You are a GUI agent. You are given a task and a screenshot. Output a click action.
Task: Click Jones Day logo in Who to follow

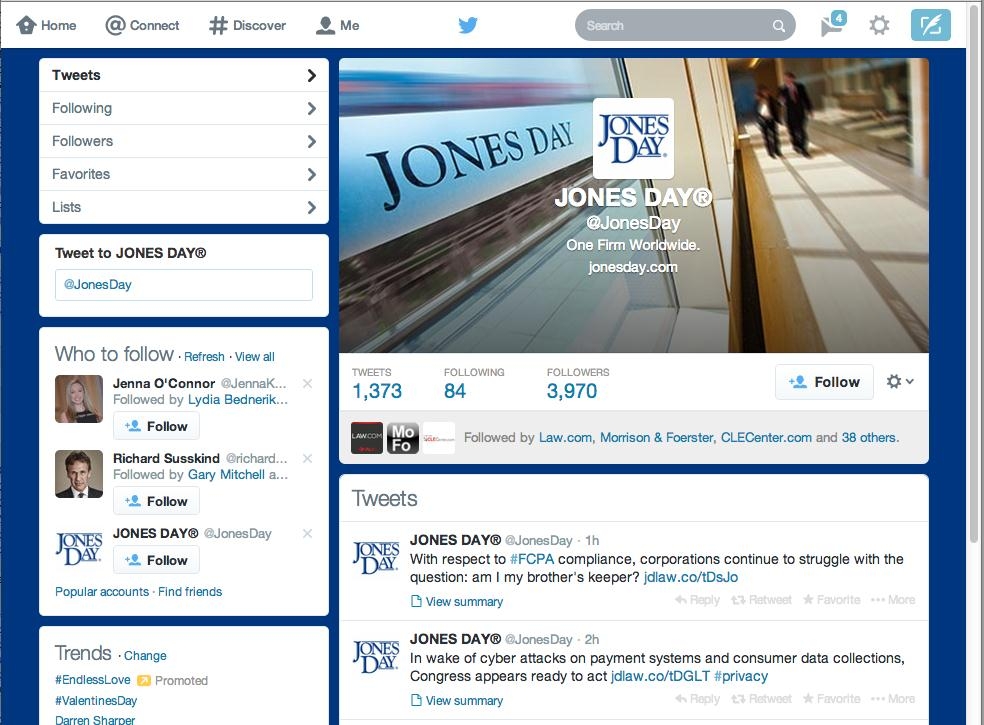pos(79,549)
